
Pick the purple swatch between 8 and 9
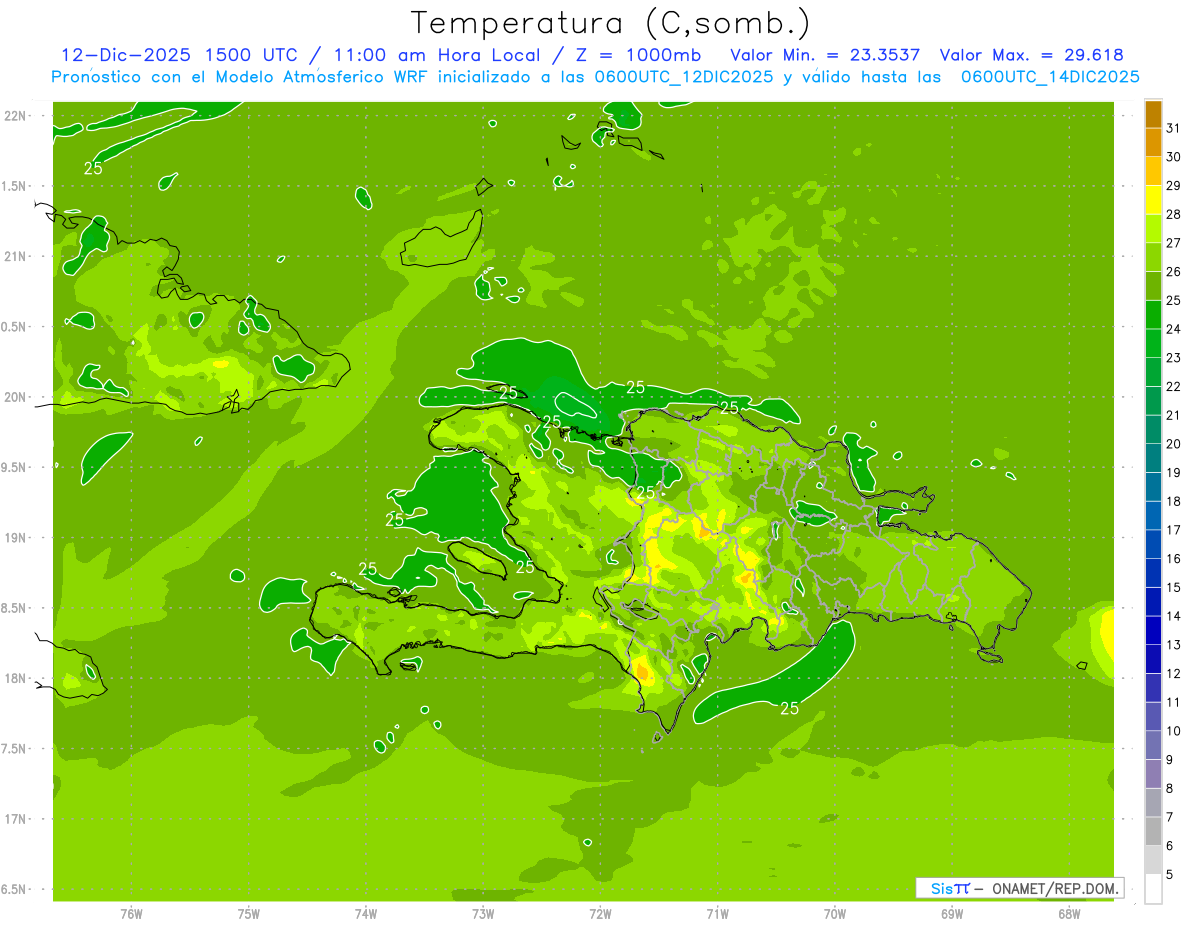click(x=1153, y=774)
